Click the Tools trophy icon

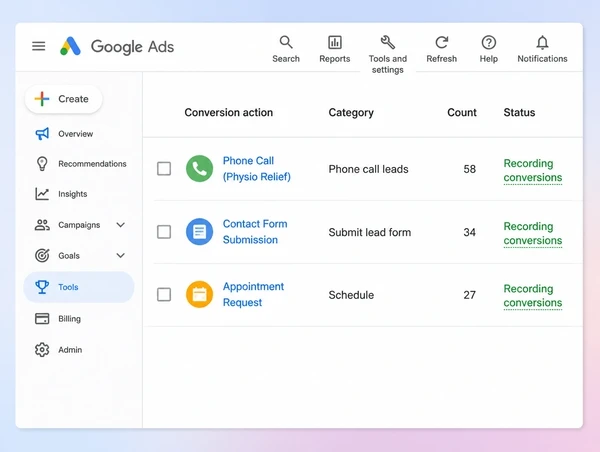(42, 287)
